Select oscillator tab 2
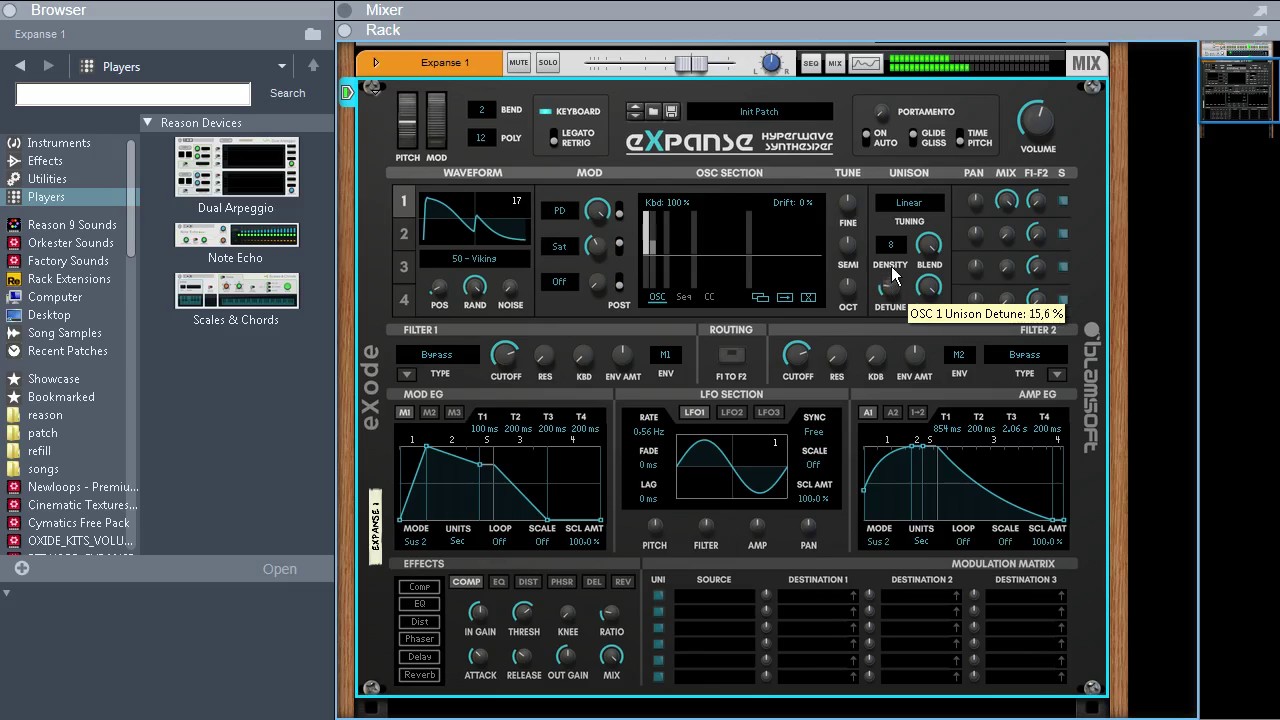Image resolution: width=1280 pixels, height=720 pixels. pos(404,234)
